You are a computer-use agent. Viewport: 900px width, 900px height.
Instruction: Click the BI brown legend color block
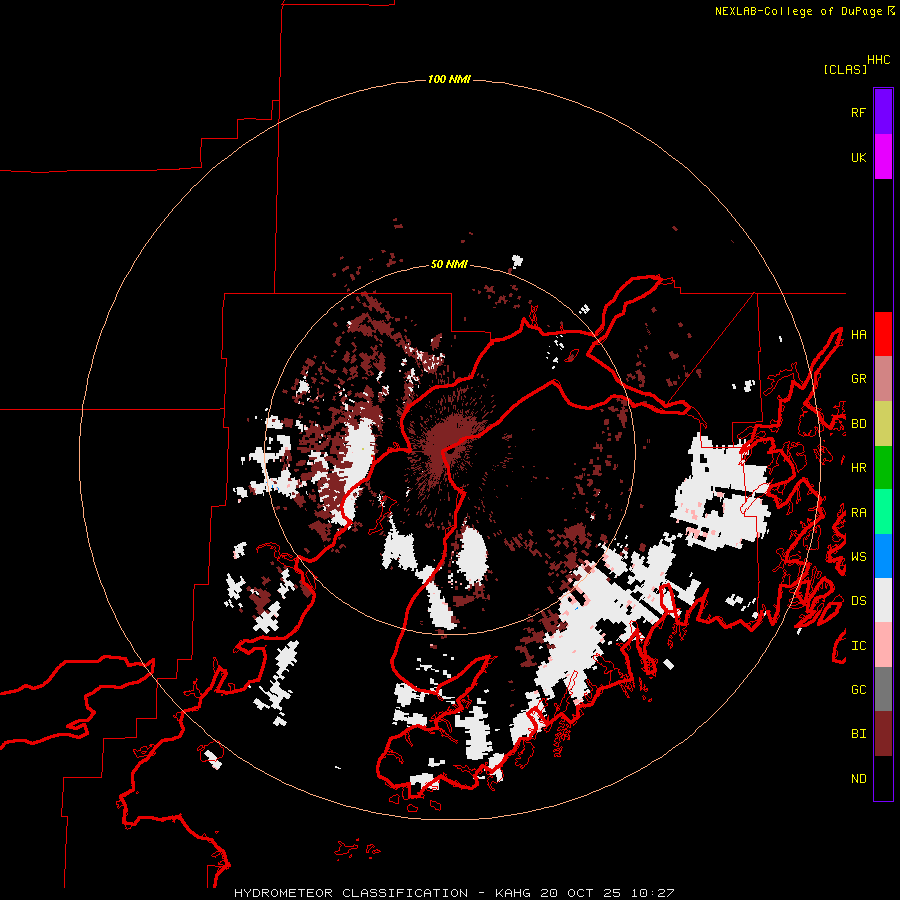(883, 734)
